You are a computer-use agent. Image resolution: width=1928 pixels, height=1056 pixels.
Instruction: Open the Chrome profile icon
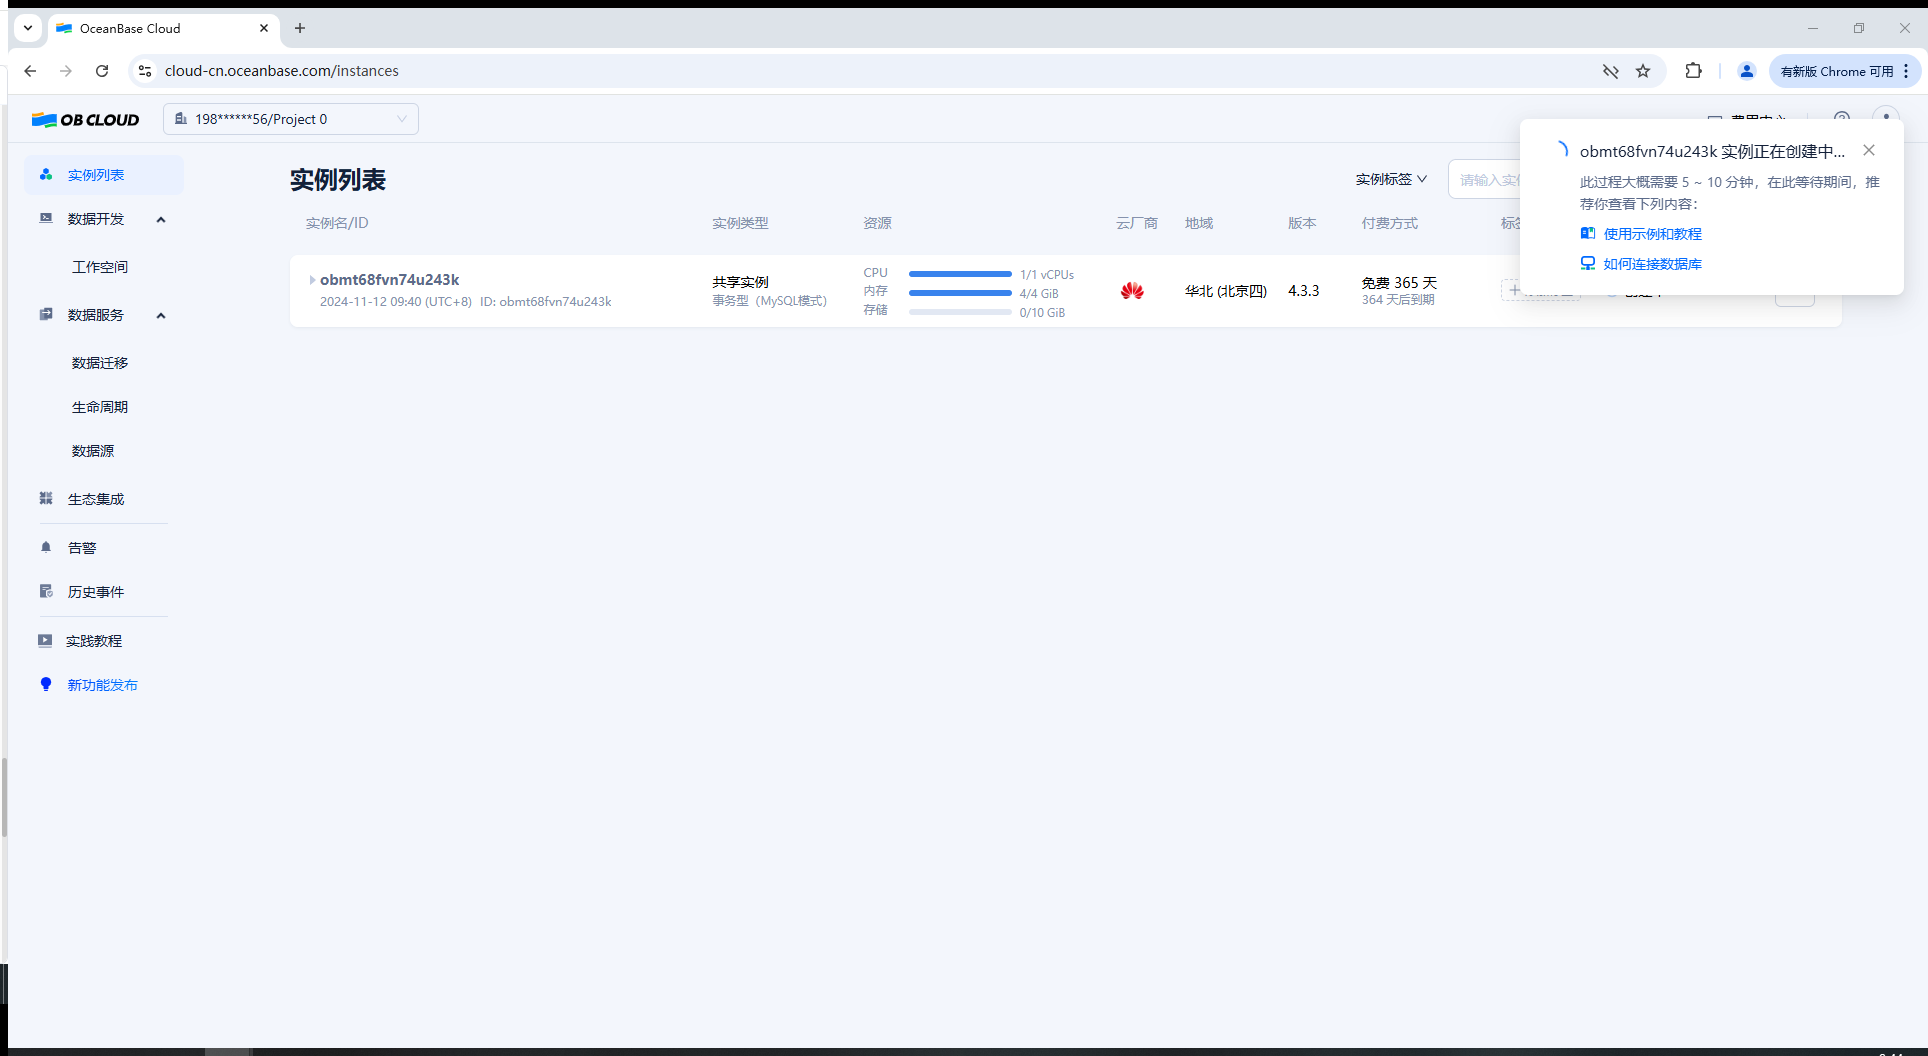click(x=1747, y=71)
